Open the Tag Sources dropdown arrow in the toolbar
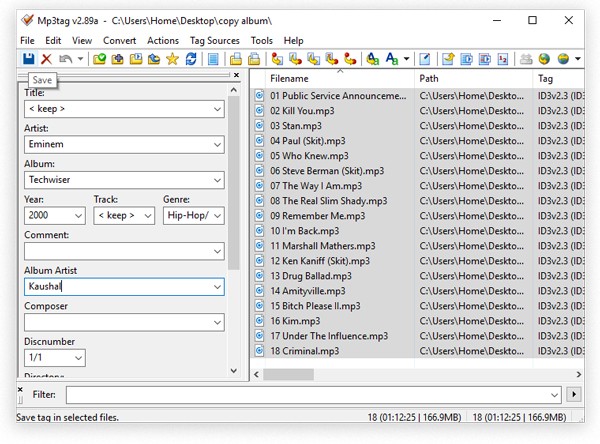The height and width of the screenshot is (444, 600). coord(578,59)
